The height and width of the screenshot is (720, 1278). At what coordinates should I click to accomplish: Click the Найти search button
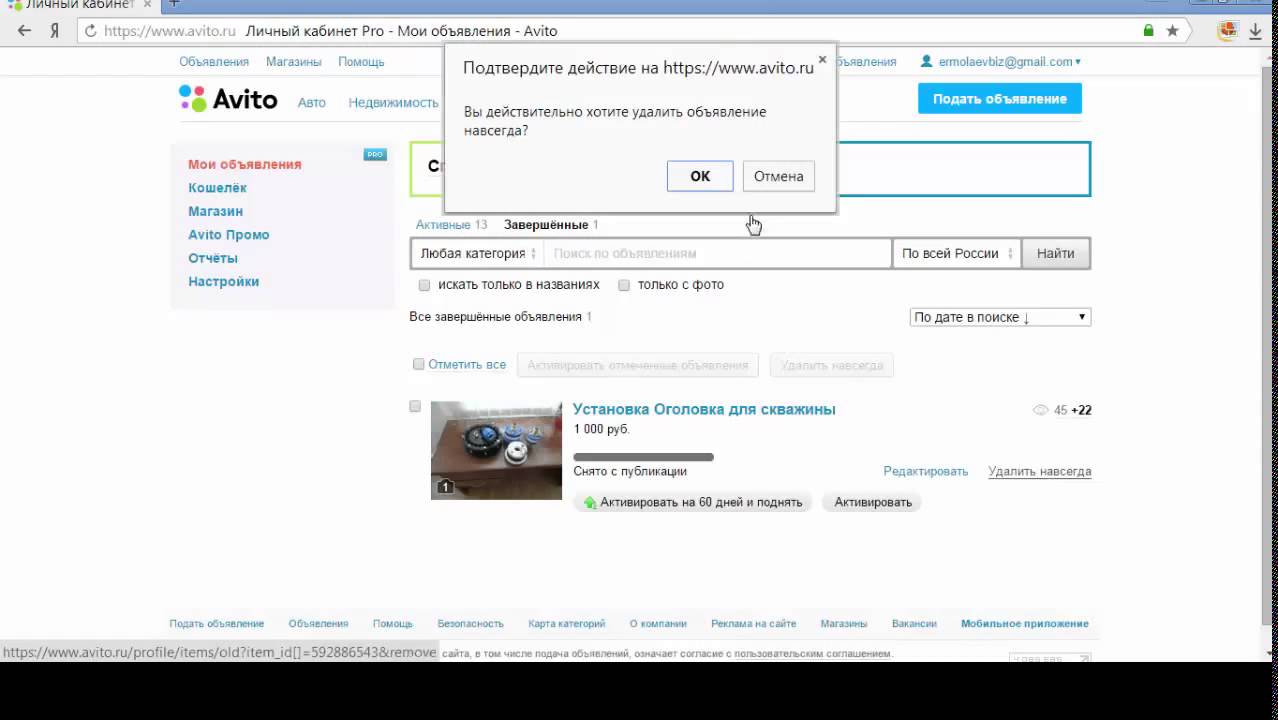point(1056,253)
